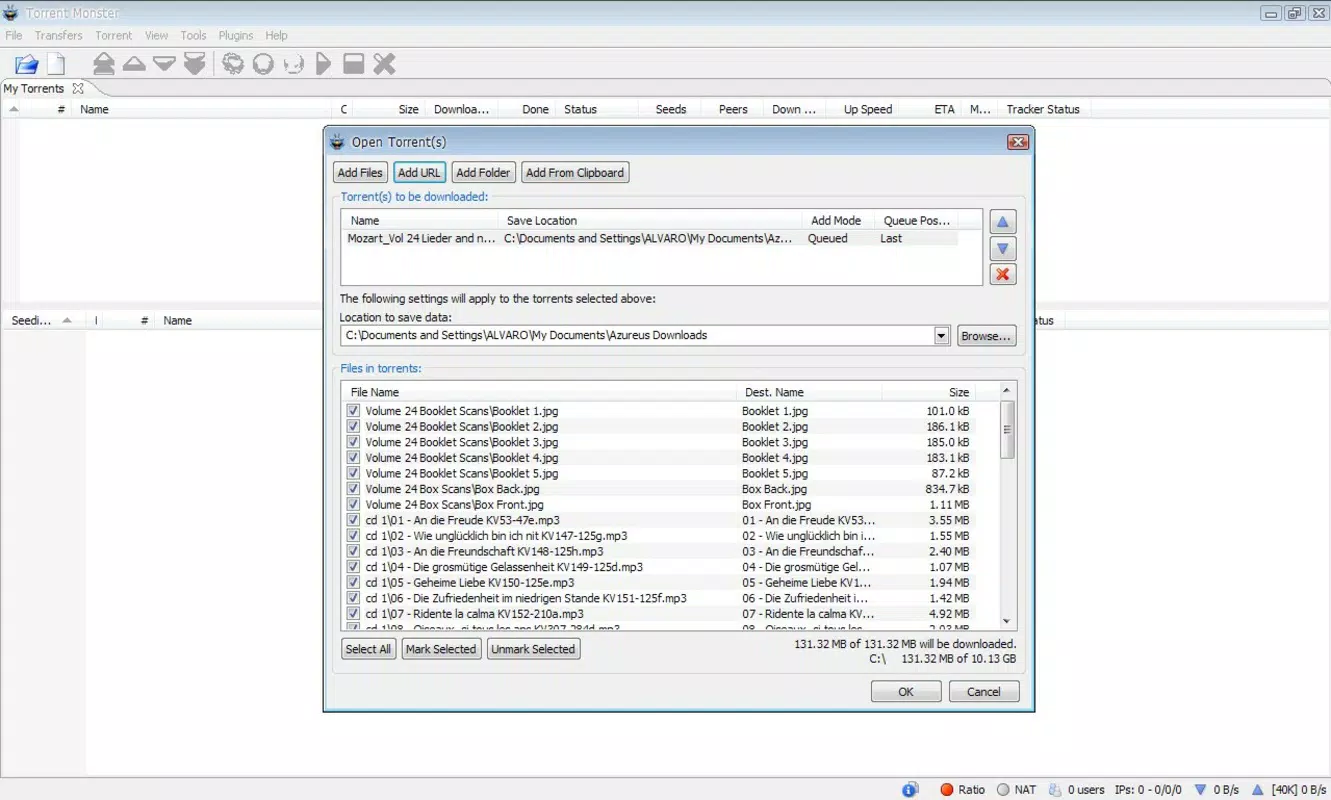1331x800 pixels.
Task: Open the File menu
Action: [x=14, y=35]
